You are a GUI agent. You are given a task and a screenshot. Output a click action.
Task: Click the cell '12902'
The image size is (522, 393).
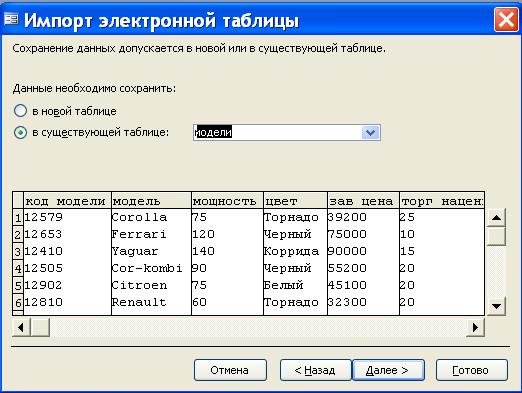tap(67, 285)
